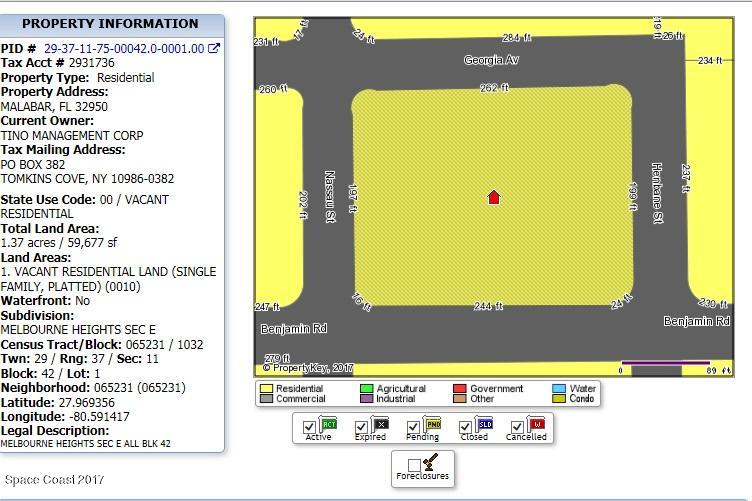The height and width of the screenshot is (501, 752).
Task: Disable the Closed listings checkbox
Action: tap(465, 427)
